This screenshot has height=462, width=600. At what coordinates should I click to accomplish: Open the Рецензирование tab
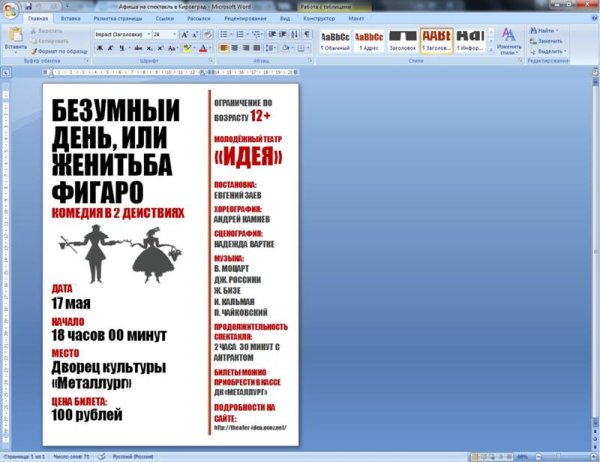[246, 18]
